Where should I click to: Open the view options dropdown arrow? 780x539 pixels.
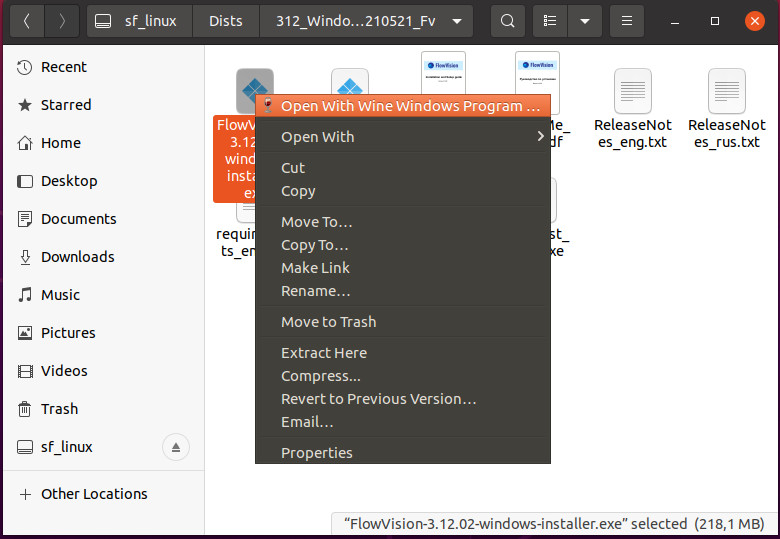tap(585, 21)
